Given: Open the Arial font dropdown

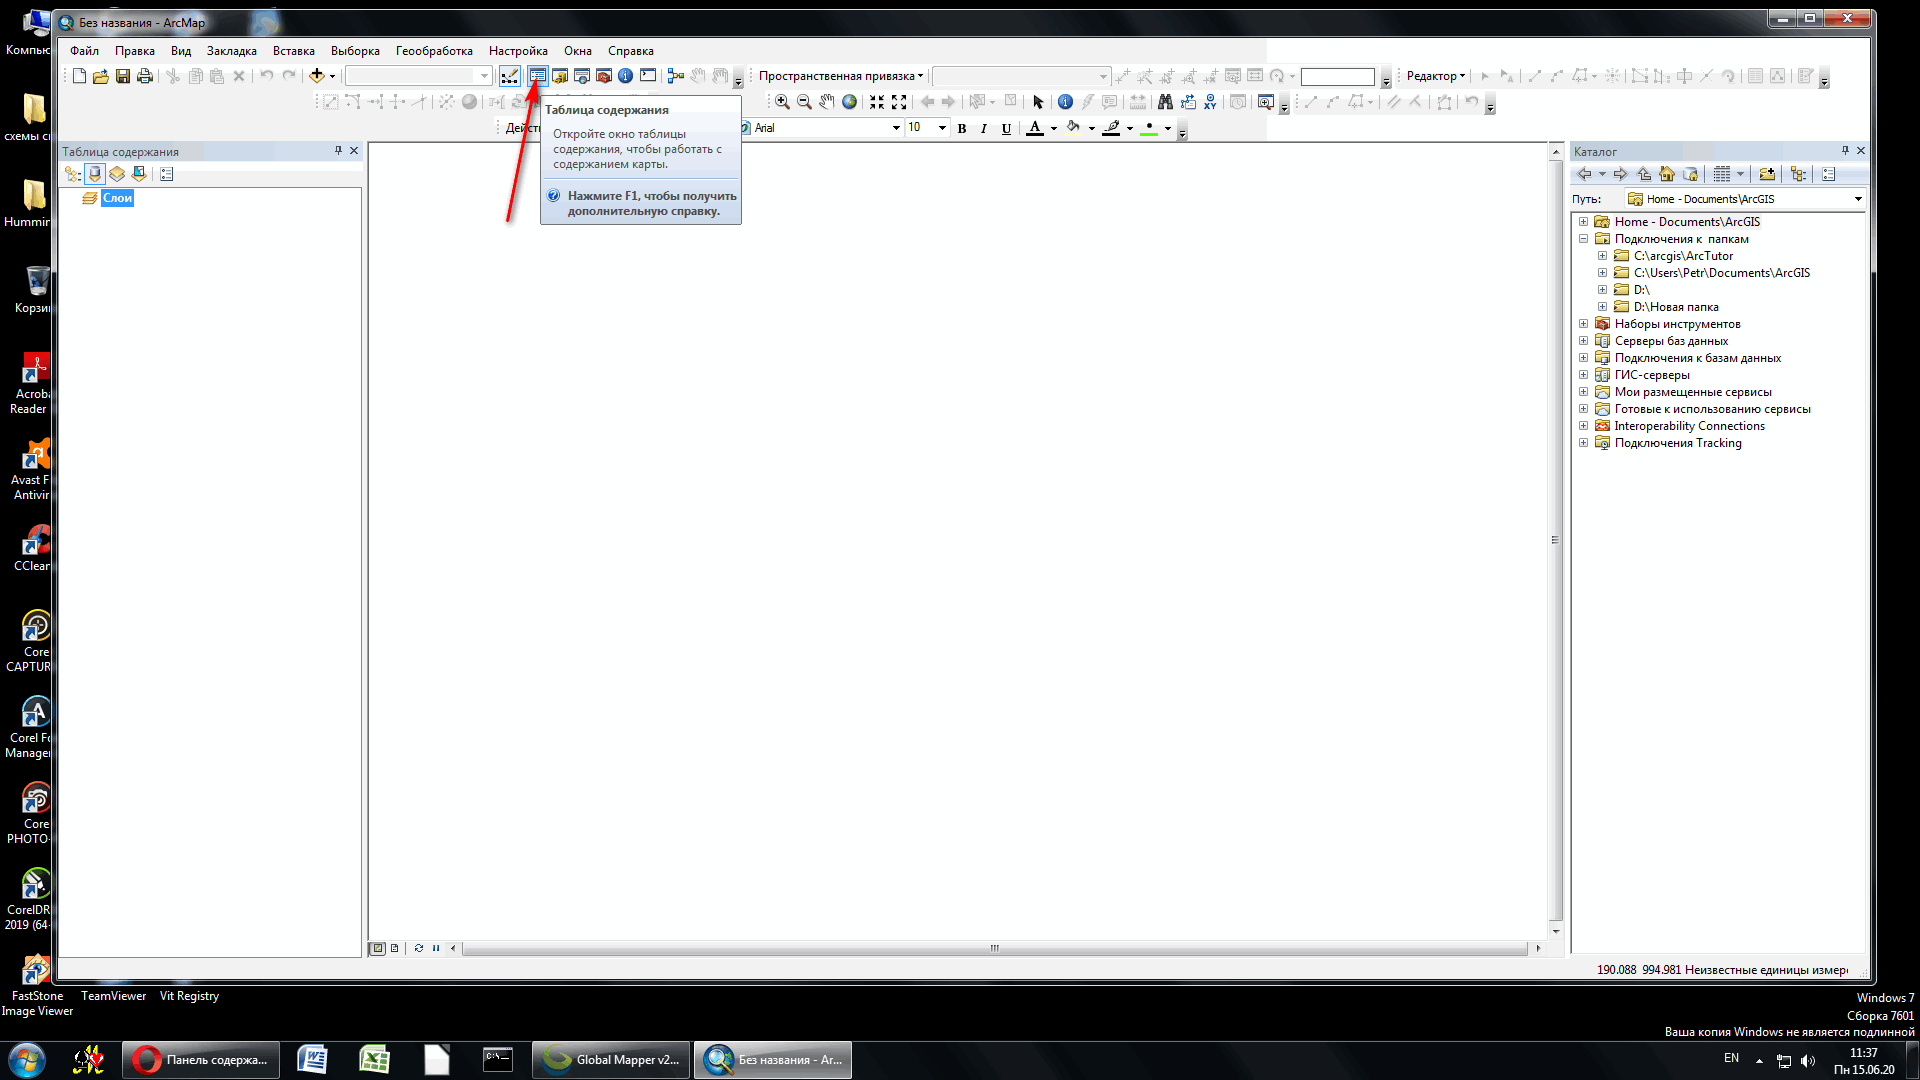Looking at the screenshot, I should tap(896, 128).
